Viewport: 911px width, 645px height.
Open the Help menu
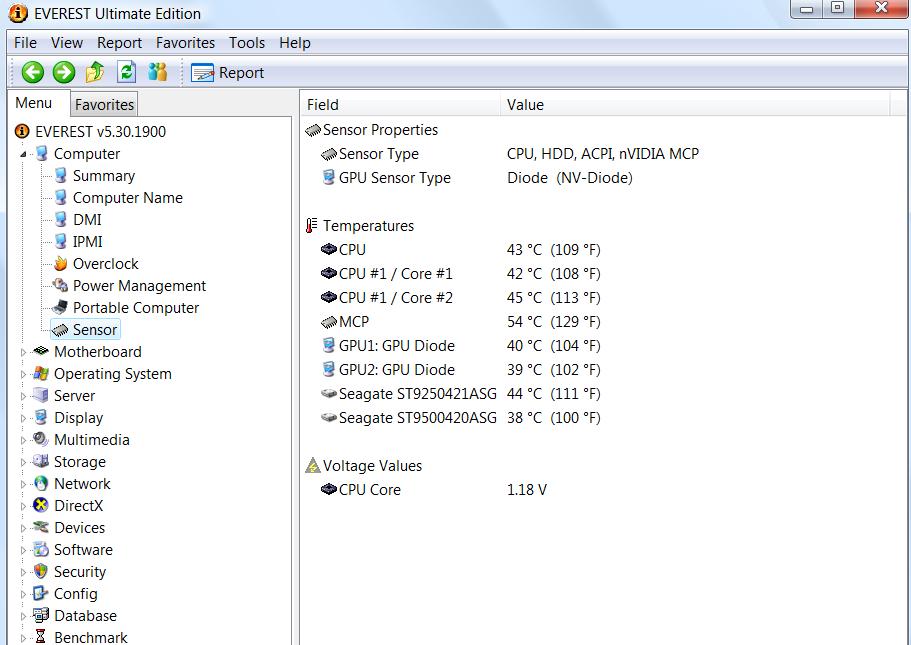[x=295, y=43]
